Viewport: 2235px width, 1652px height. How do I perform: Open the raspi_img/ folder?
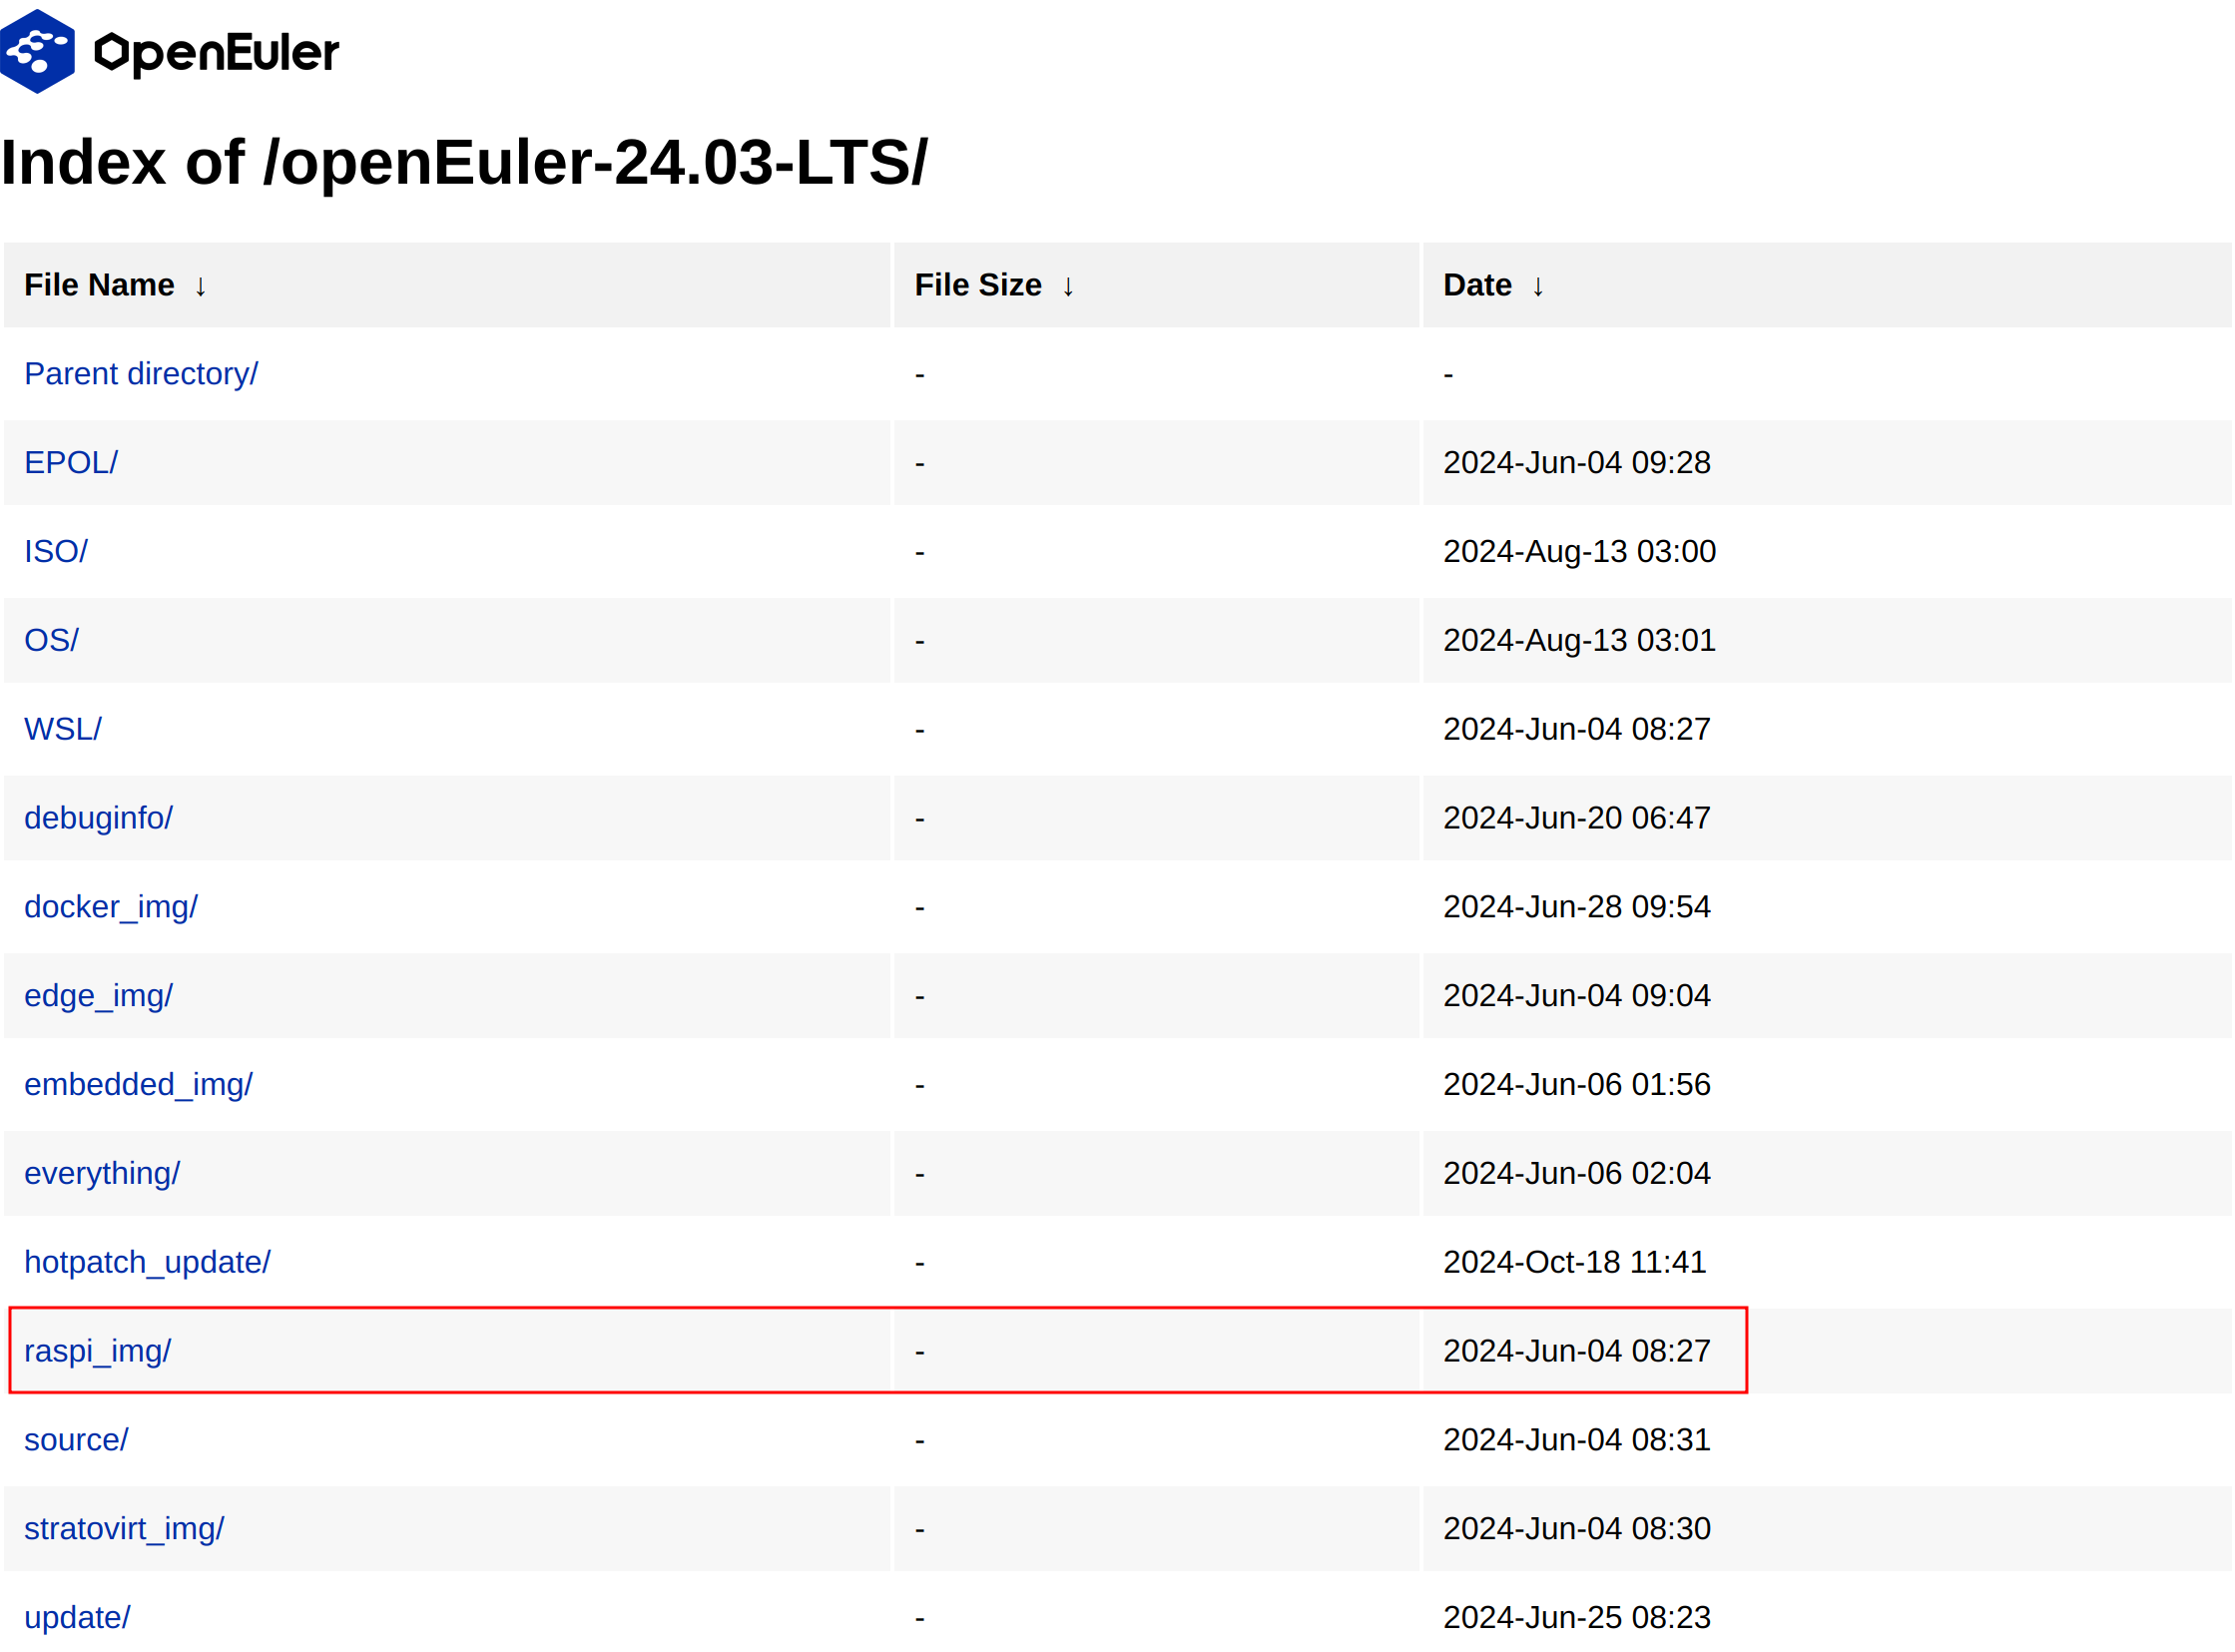[97, 1352]
